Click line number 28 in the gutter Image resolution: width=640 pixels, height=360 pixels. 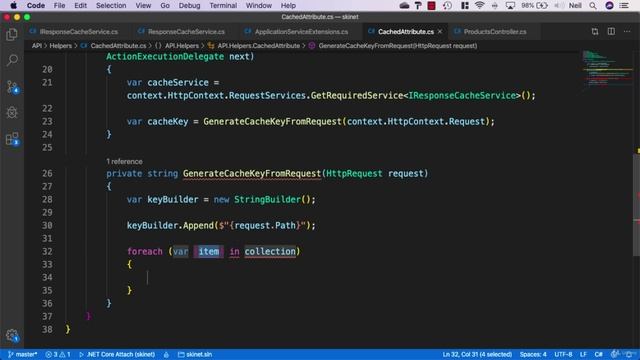coord(47,200)
